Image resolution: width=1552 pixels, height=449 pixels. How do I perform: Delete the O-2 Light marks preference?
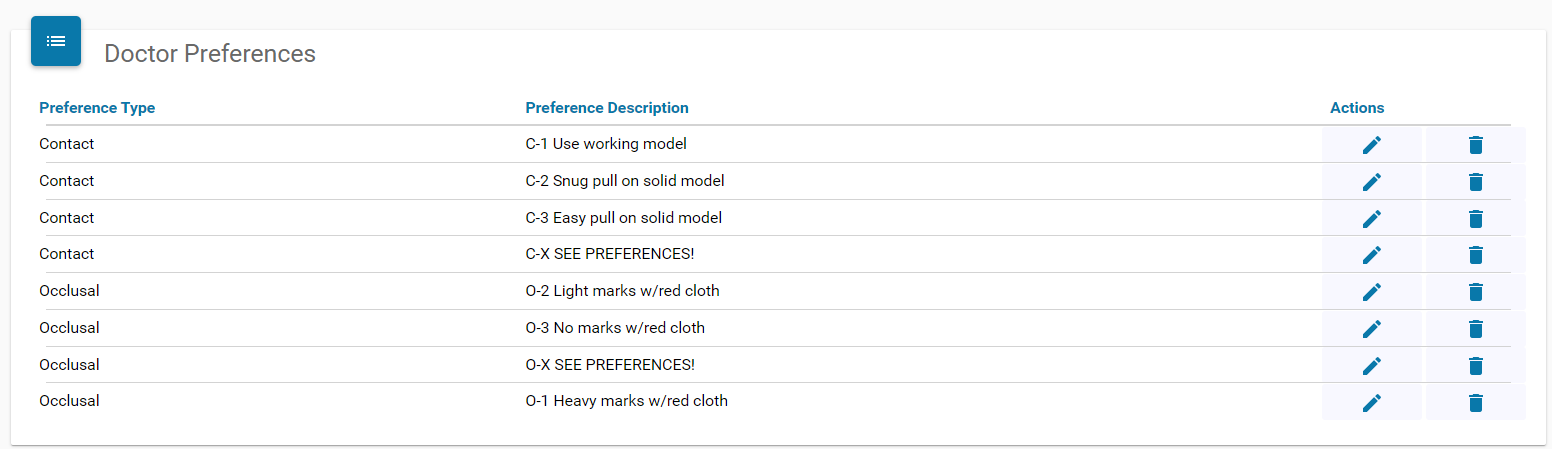pos(1475,292)
